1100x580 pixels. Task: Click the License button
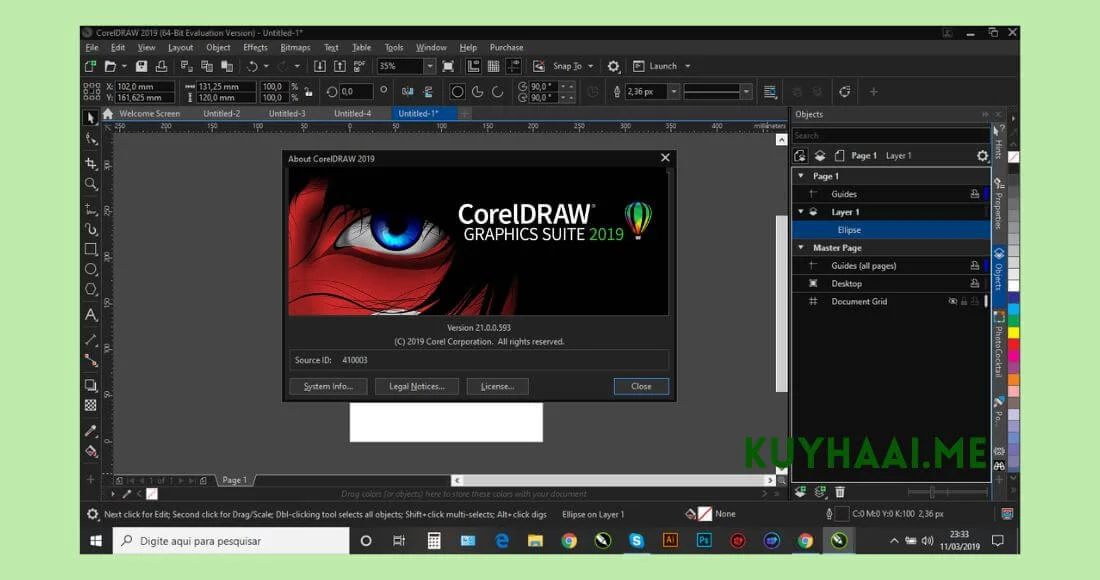point(497,386)
